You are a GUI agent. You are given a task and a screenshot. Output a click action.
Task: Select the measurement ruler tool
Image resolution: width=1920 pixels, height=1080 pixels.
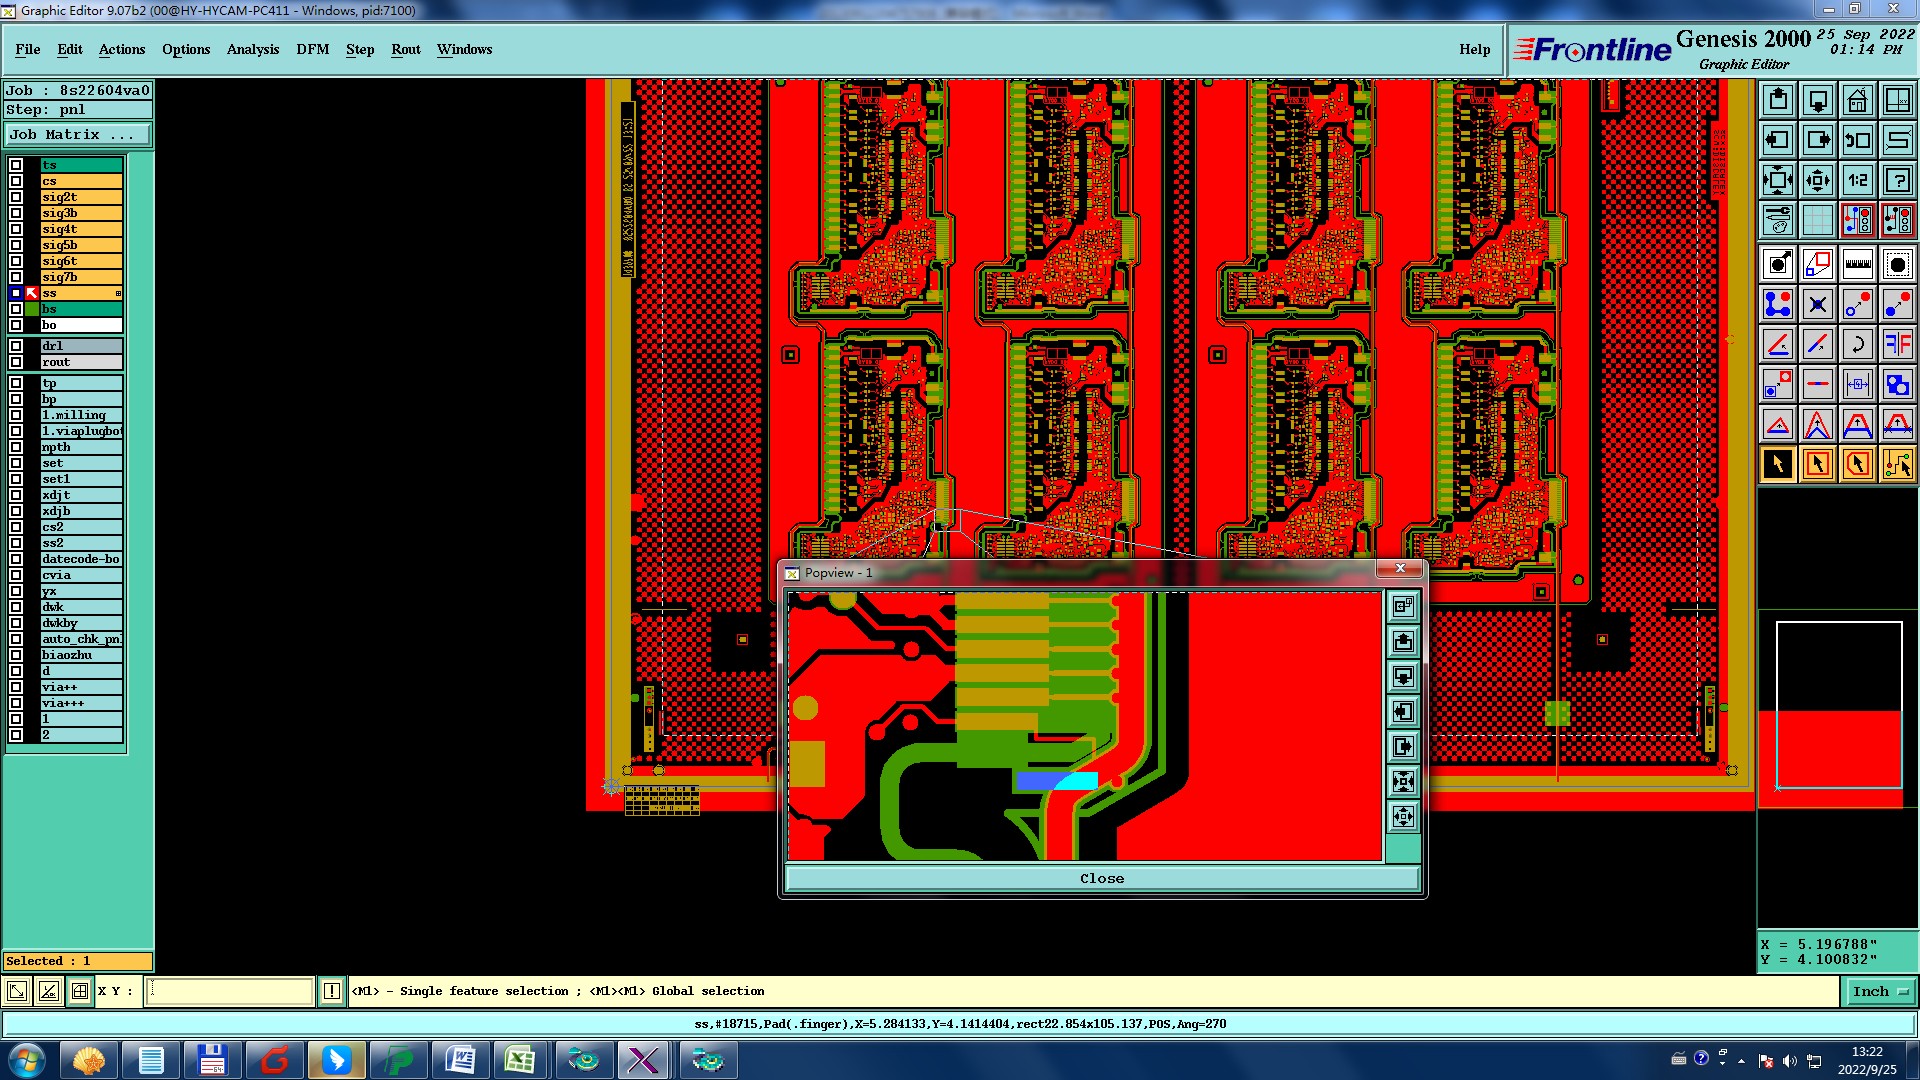1857,264
